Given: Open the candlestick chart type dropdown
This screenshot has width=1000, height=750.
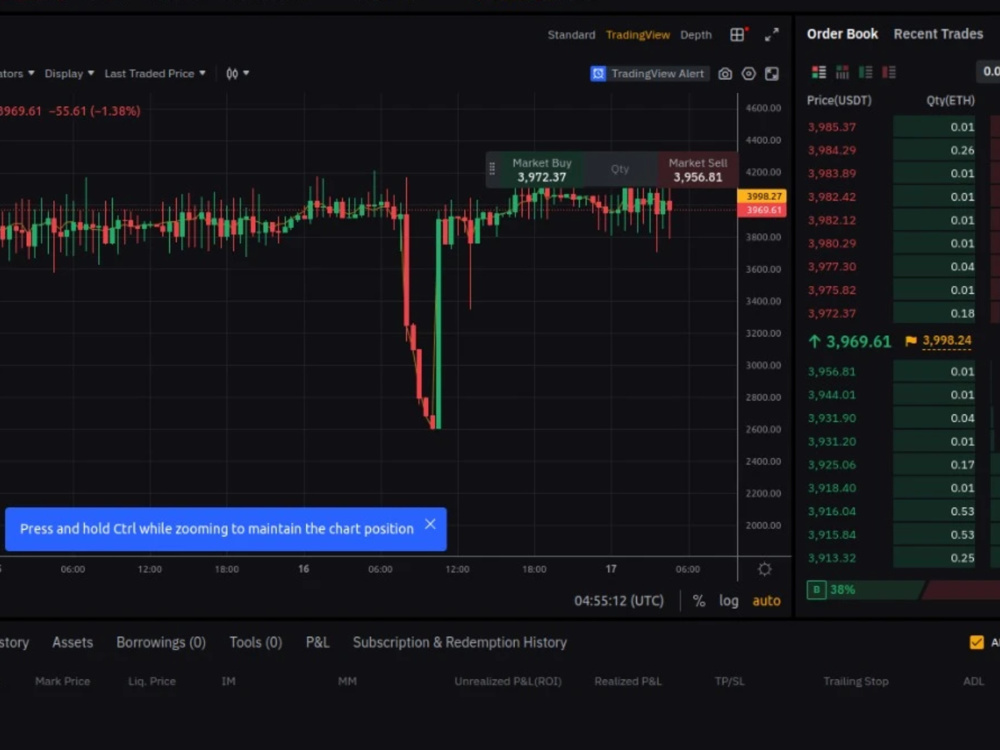Looking at the screenshot, I should [237, 73].
